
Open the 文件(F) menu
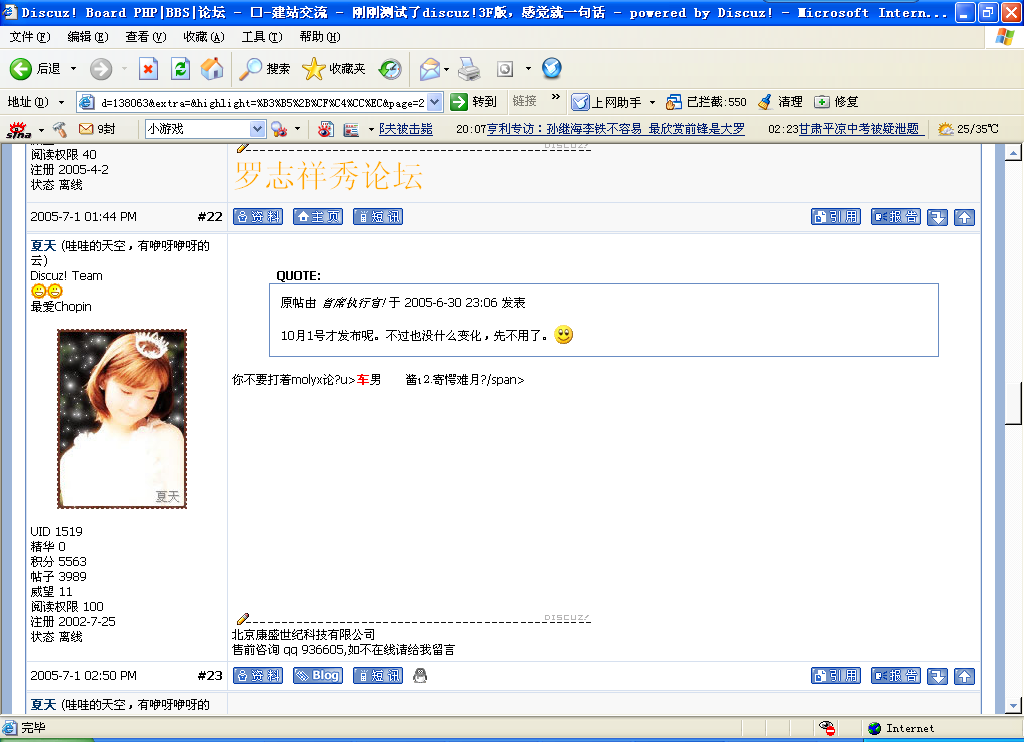pos(30,37)
